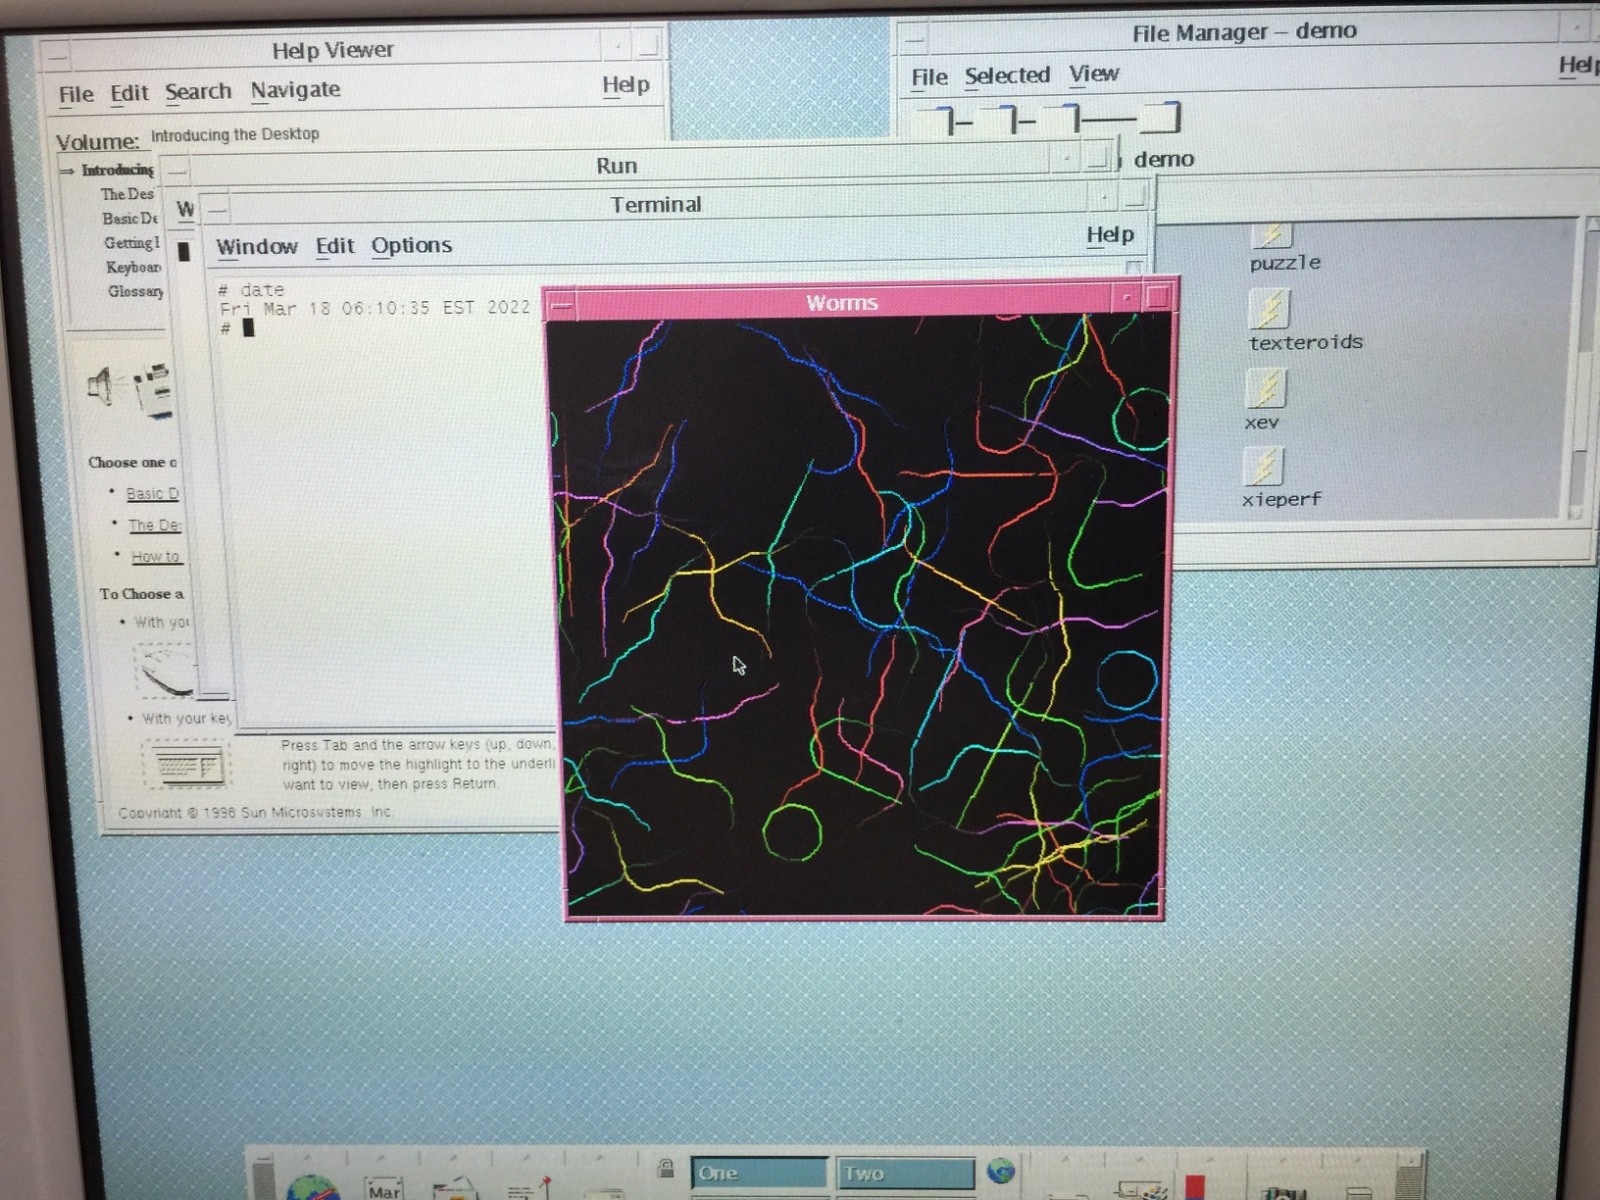Screen dimensions: 1600x1200
Task: Follow the 'How to' link in Help Viewer
Action: (155, 557)
